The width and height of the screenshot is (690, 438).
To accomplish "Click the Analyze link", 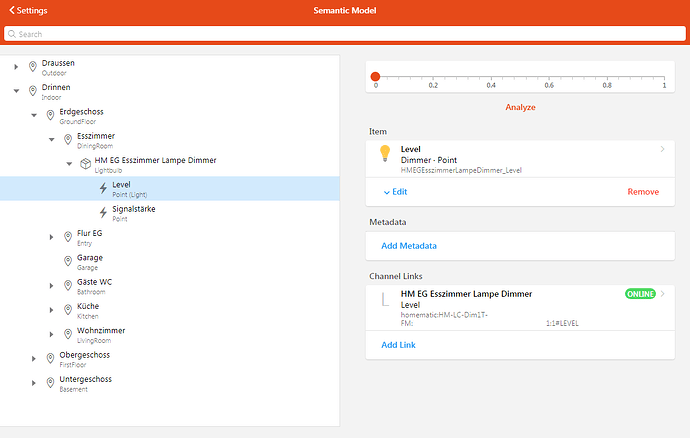I will [x=519, y=107].
